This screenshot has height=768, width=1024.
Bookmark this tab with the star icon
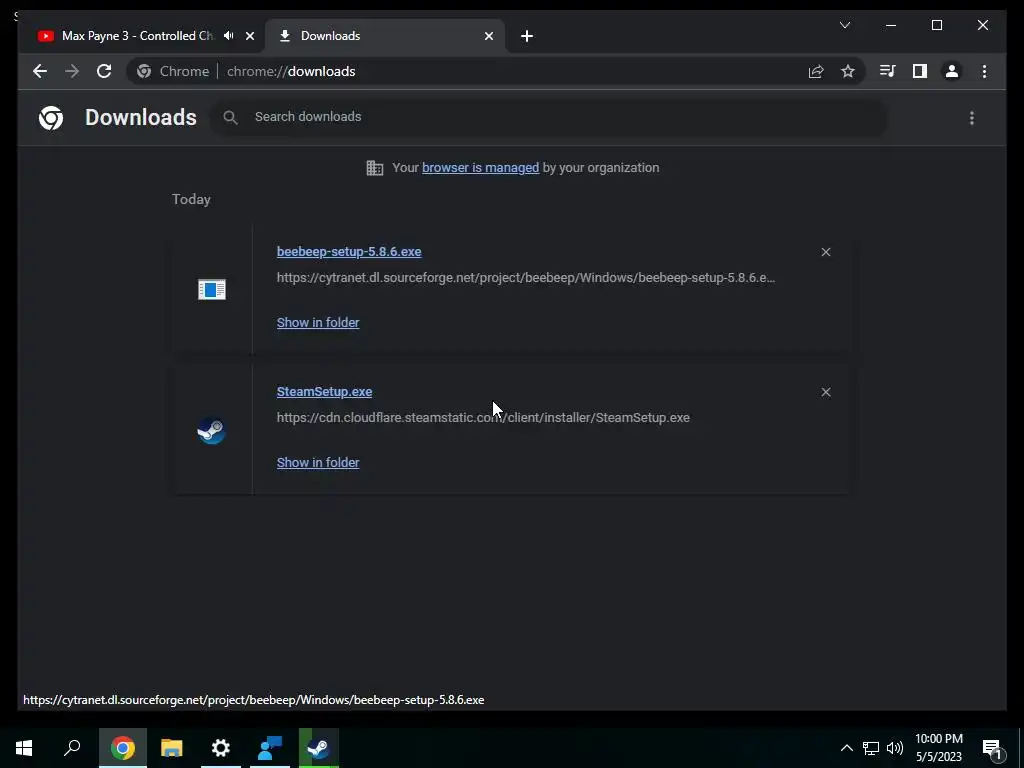848,71
